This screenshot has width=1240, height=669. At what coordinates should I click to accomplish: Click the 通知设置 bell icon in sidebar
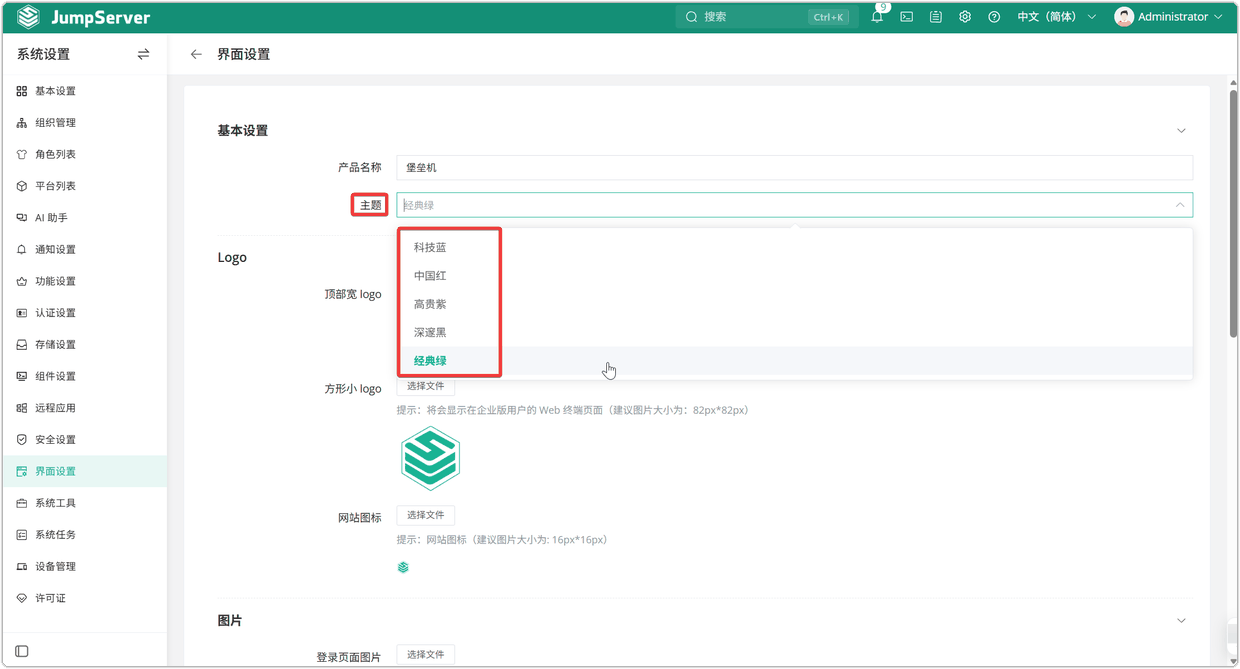(x=22, y=250)
